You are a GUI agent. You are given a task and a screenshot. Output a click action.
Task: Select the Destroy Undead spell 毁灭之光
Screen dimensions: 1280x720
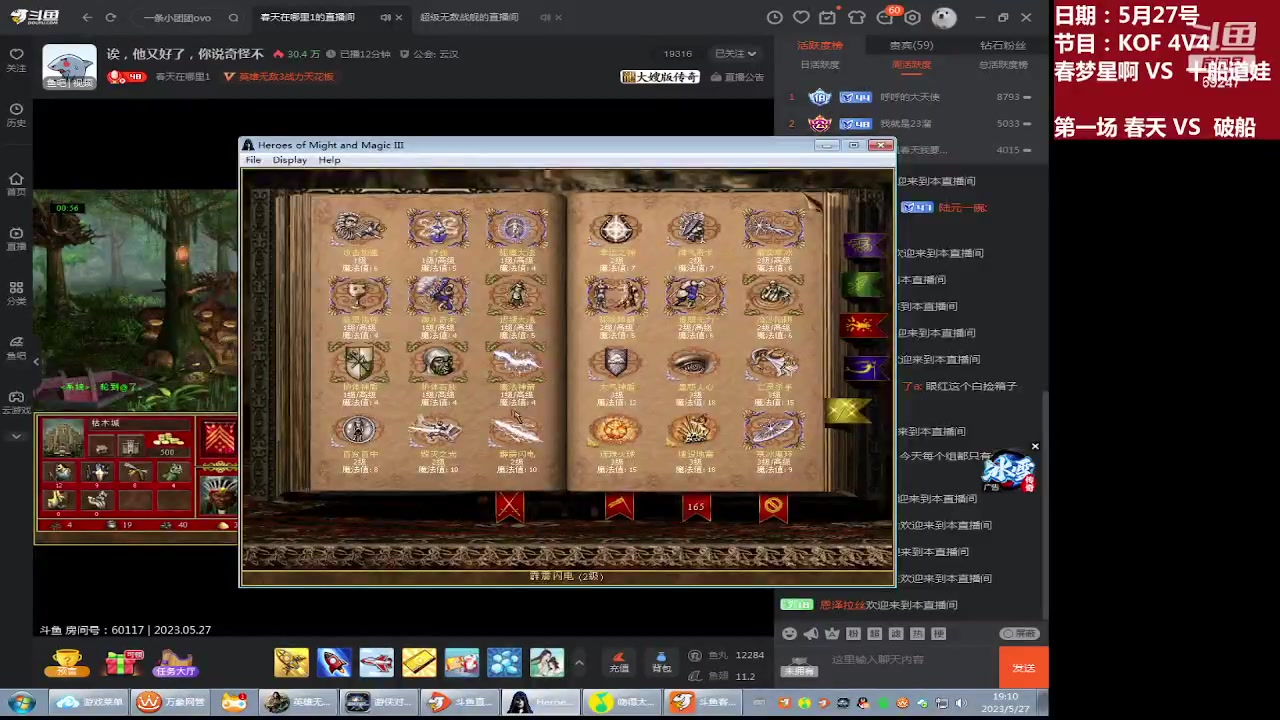pyautogui.click(x=437, y=430)
